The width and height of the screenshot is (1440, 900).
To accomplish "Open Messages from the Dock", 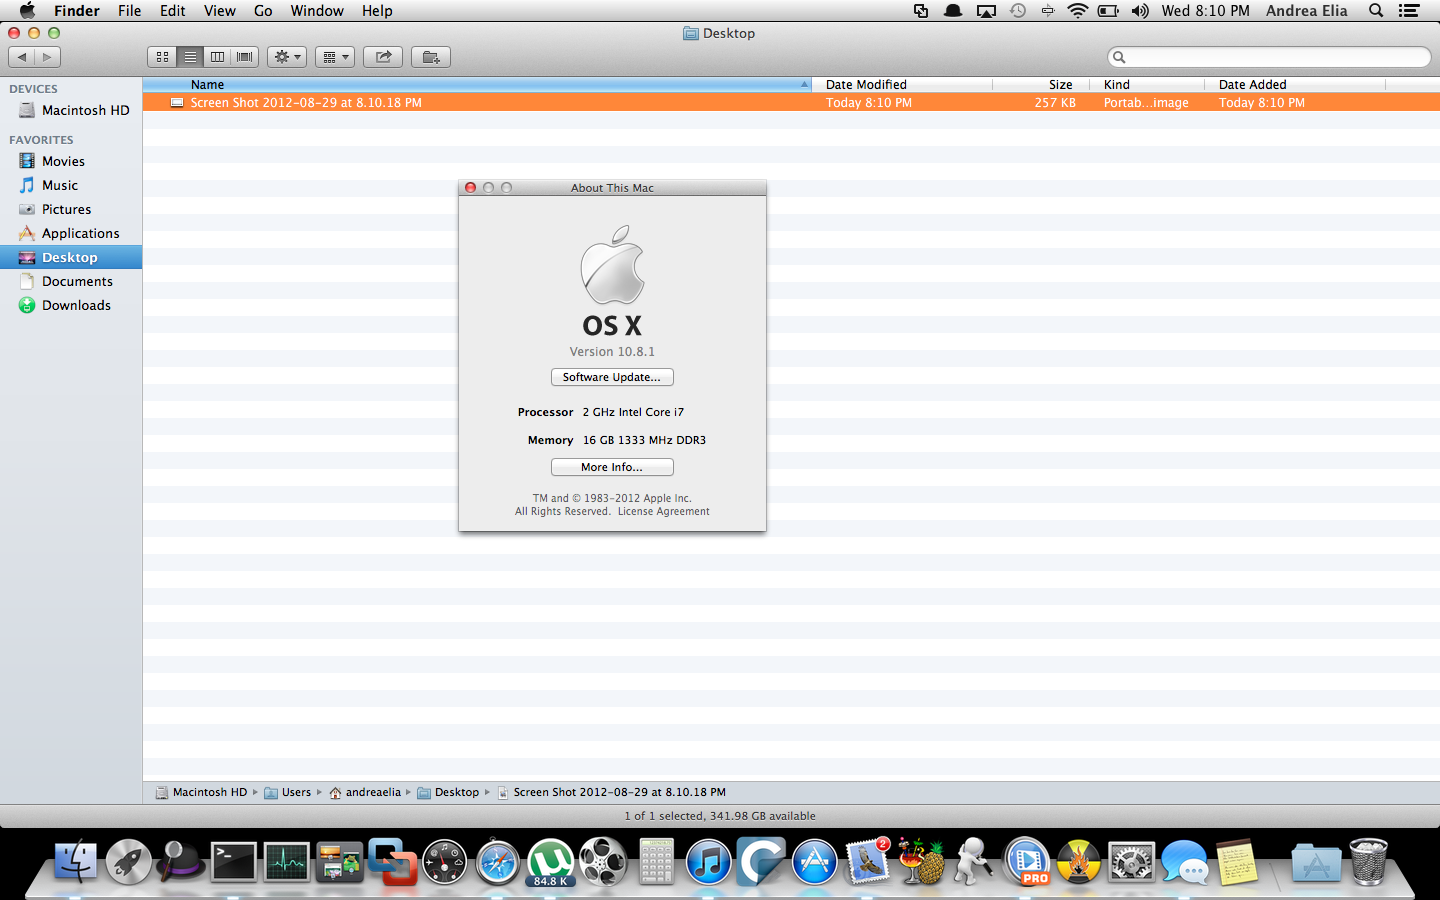I will (x=1184, y=862).
